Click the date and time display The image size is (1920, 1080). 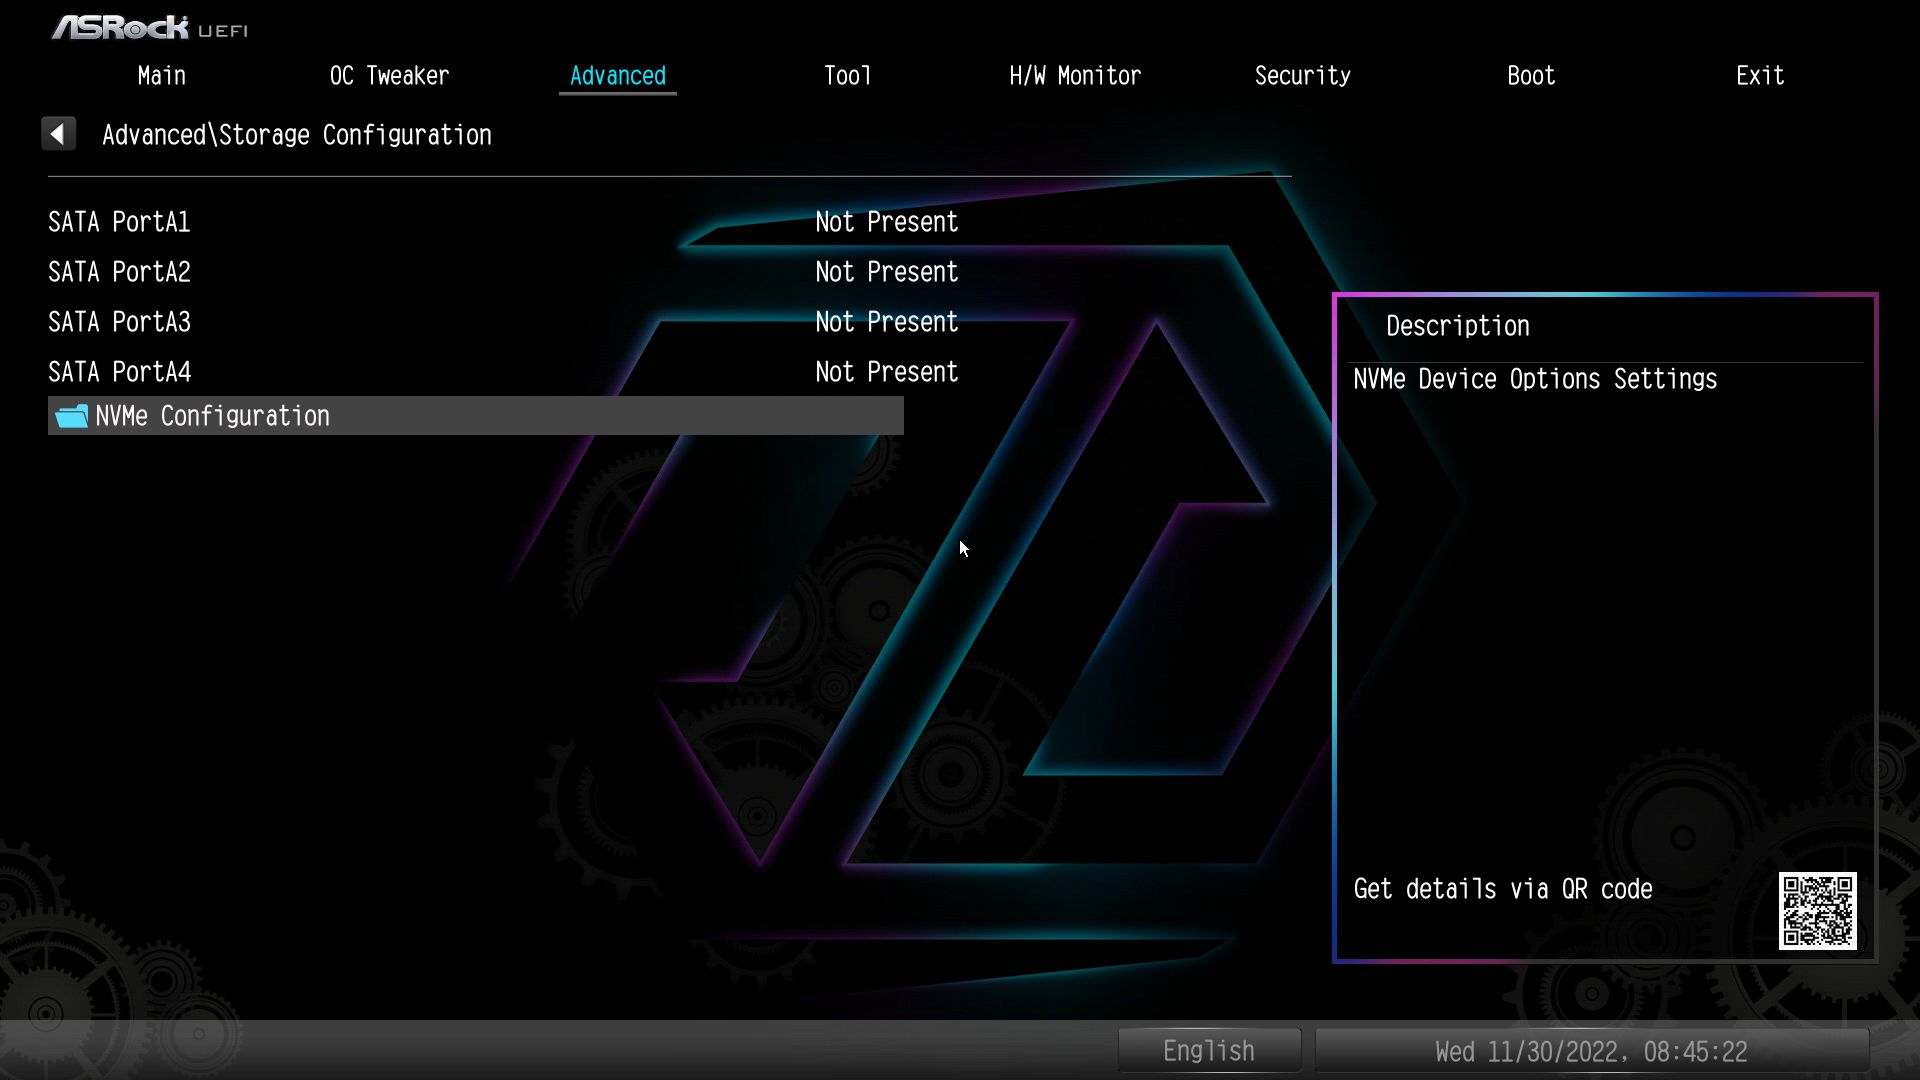click(1591, 1051)
